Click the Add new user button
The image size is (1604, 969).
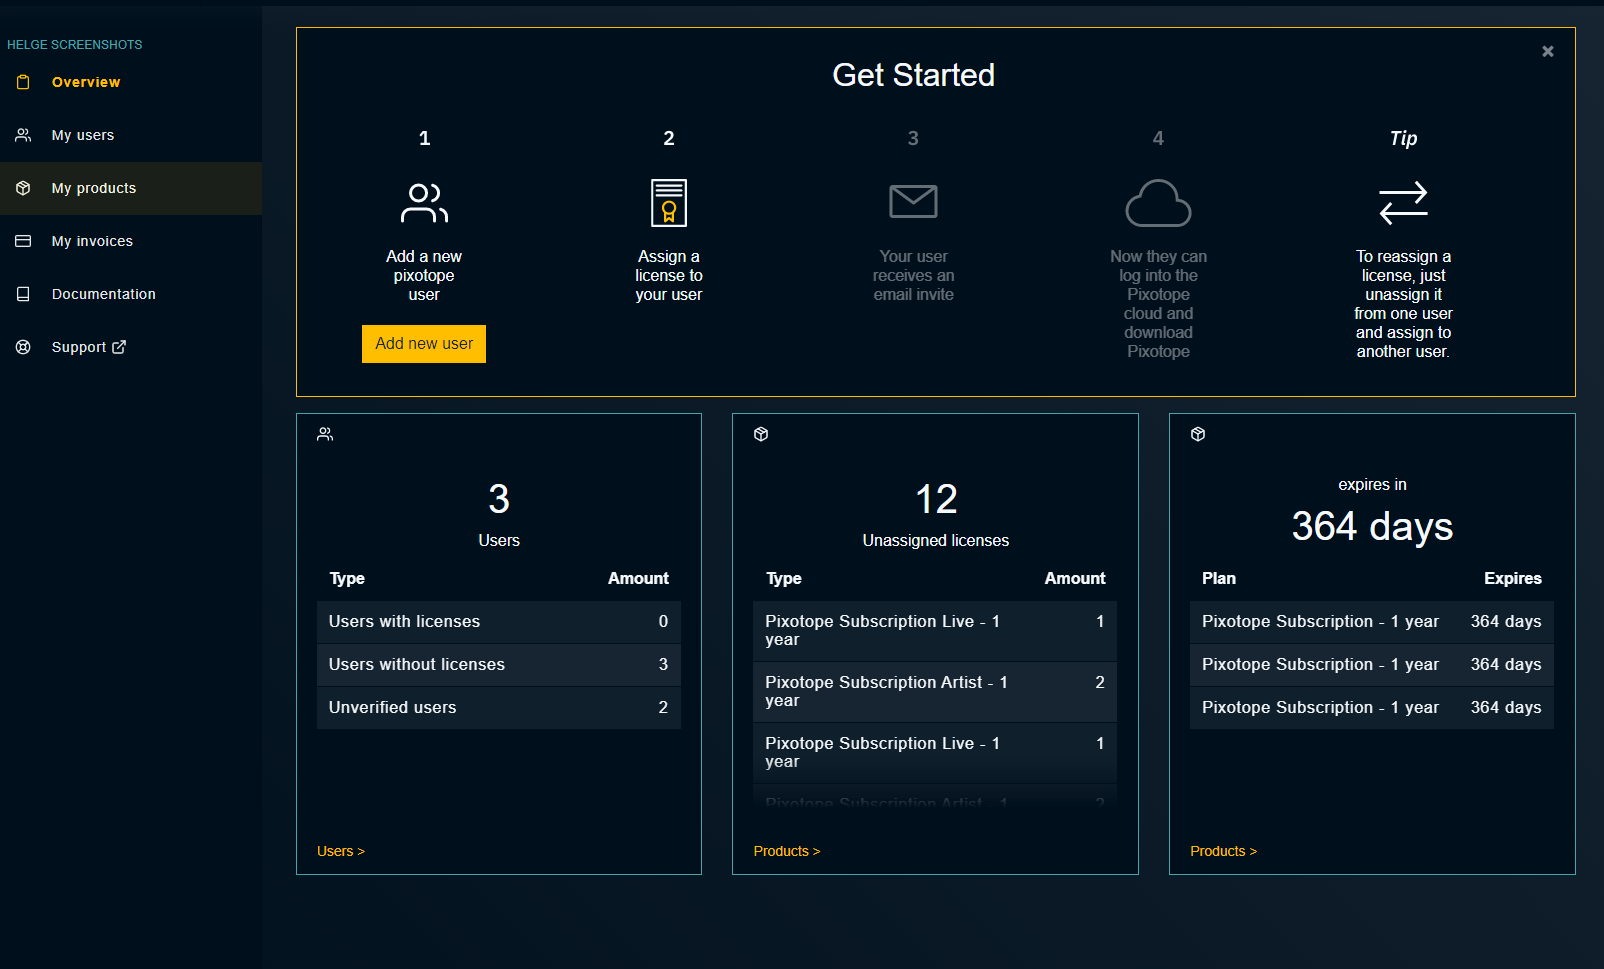pyautogui.click(x=424, y=344)
